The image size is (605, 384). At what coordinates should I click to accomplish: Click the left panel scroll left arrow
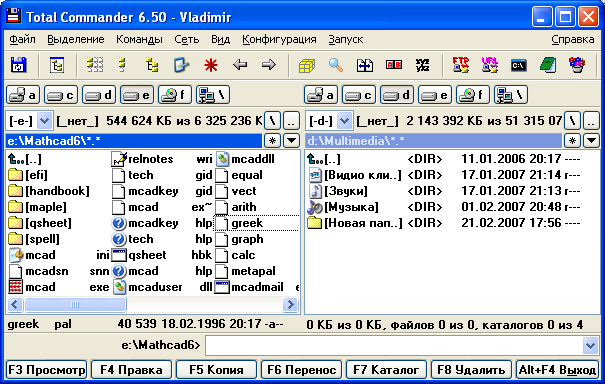click(x=15, y=305)
